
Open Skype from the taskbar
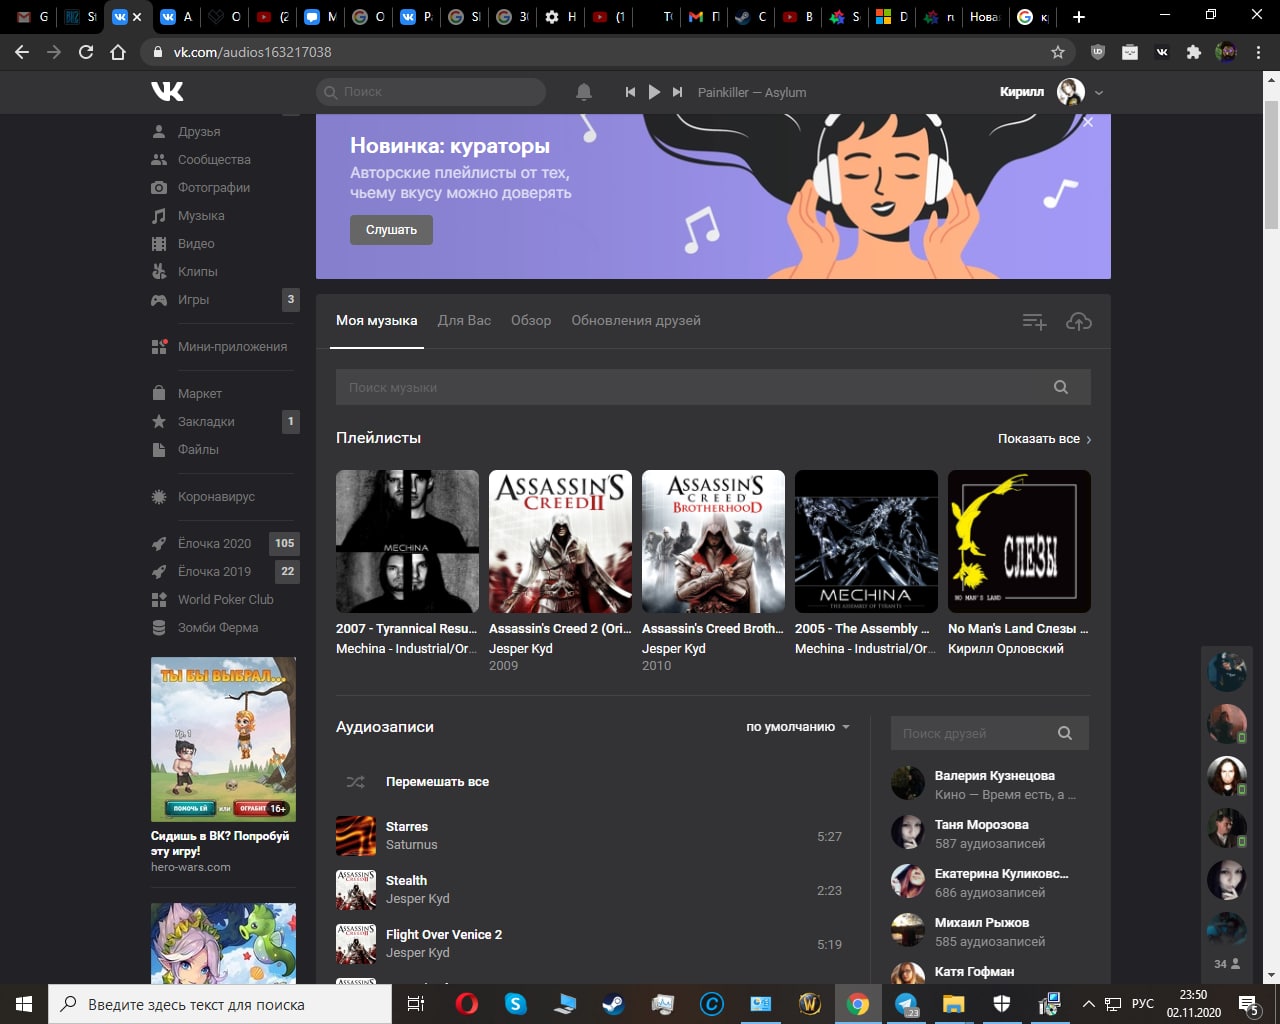(516, 1004)
